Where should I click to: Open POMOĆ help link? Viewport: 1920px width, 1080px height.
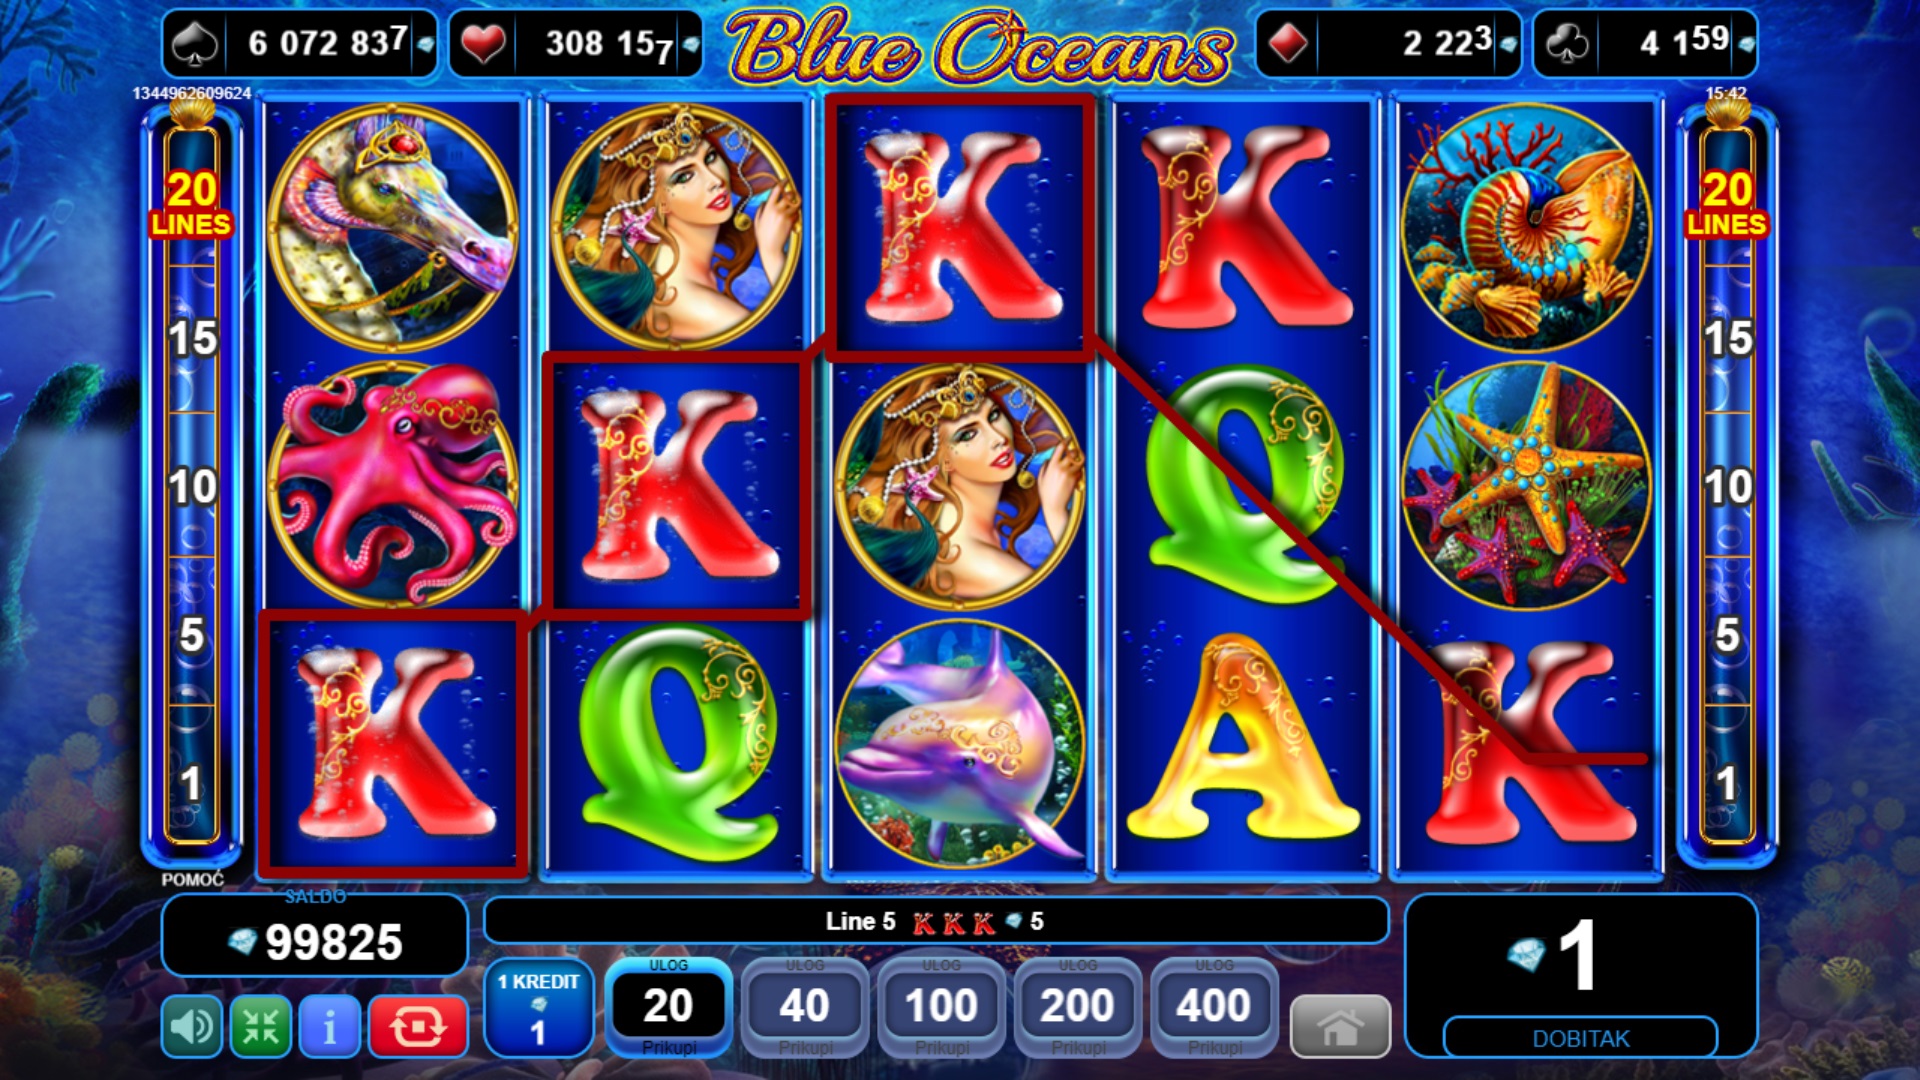coord(193,879)
